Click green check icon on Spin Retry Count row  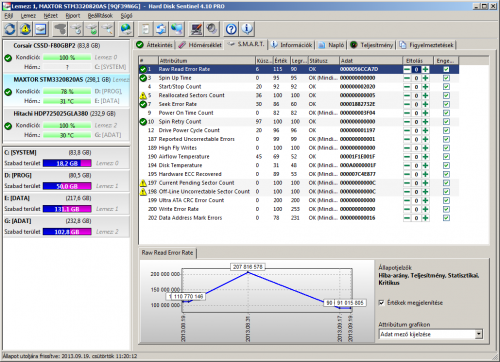(x=143, y=122)
